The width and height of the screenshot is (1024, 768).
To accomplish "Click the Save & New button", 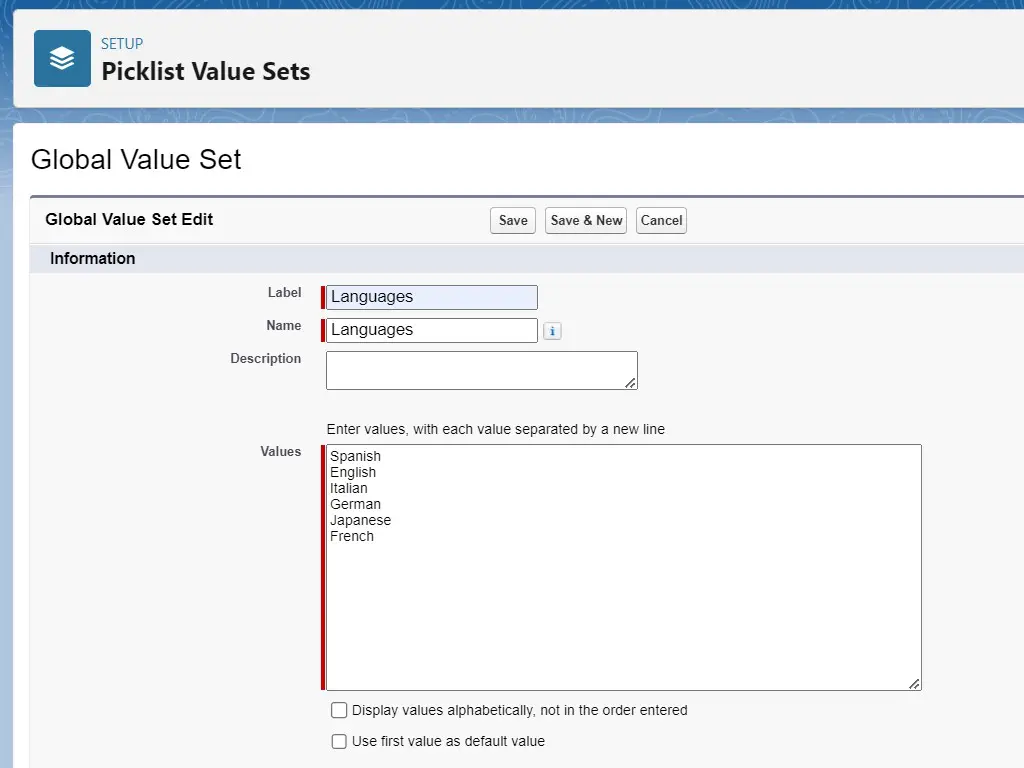I will coord(586,221).
